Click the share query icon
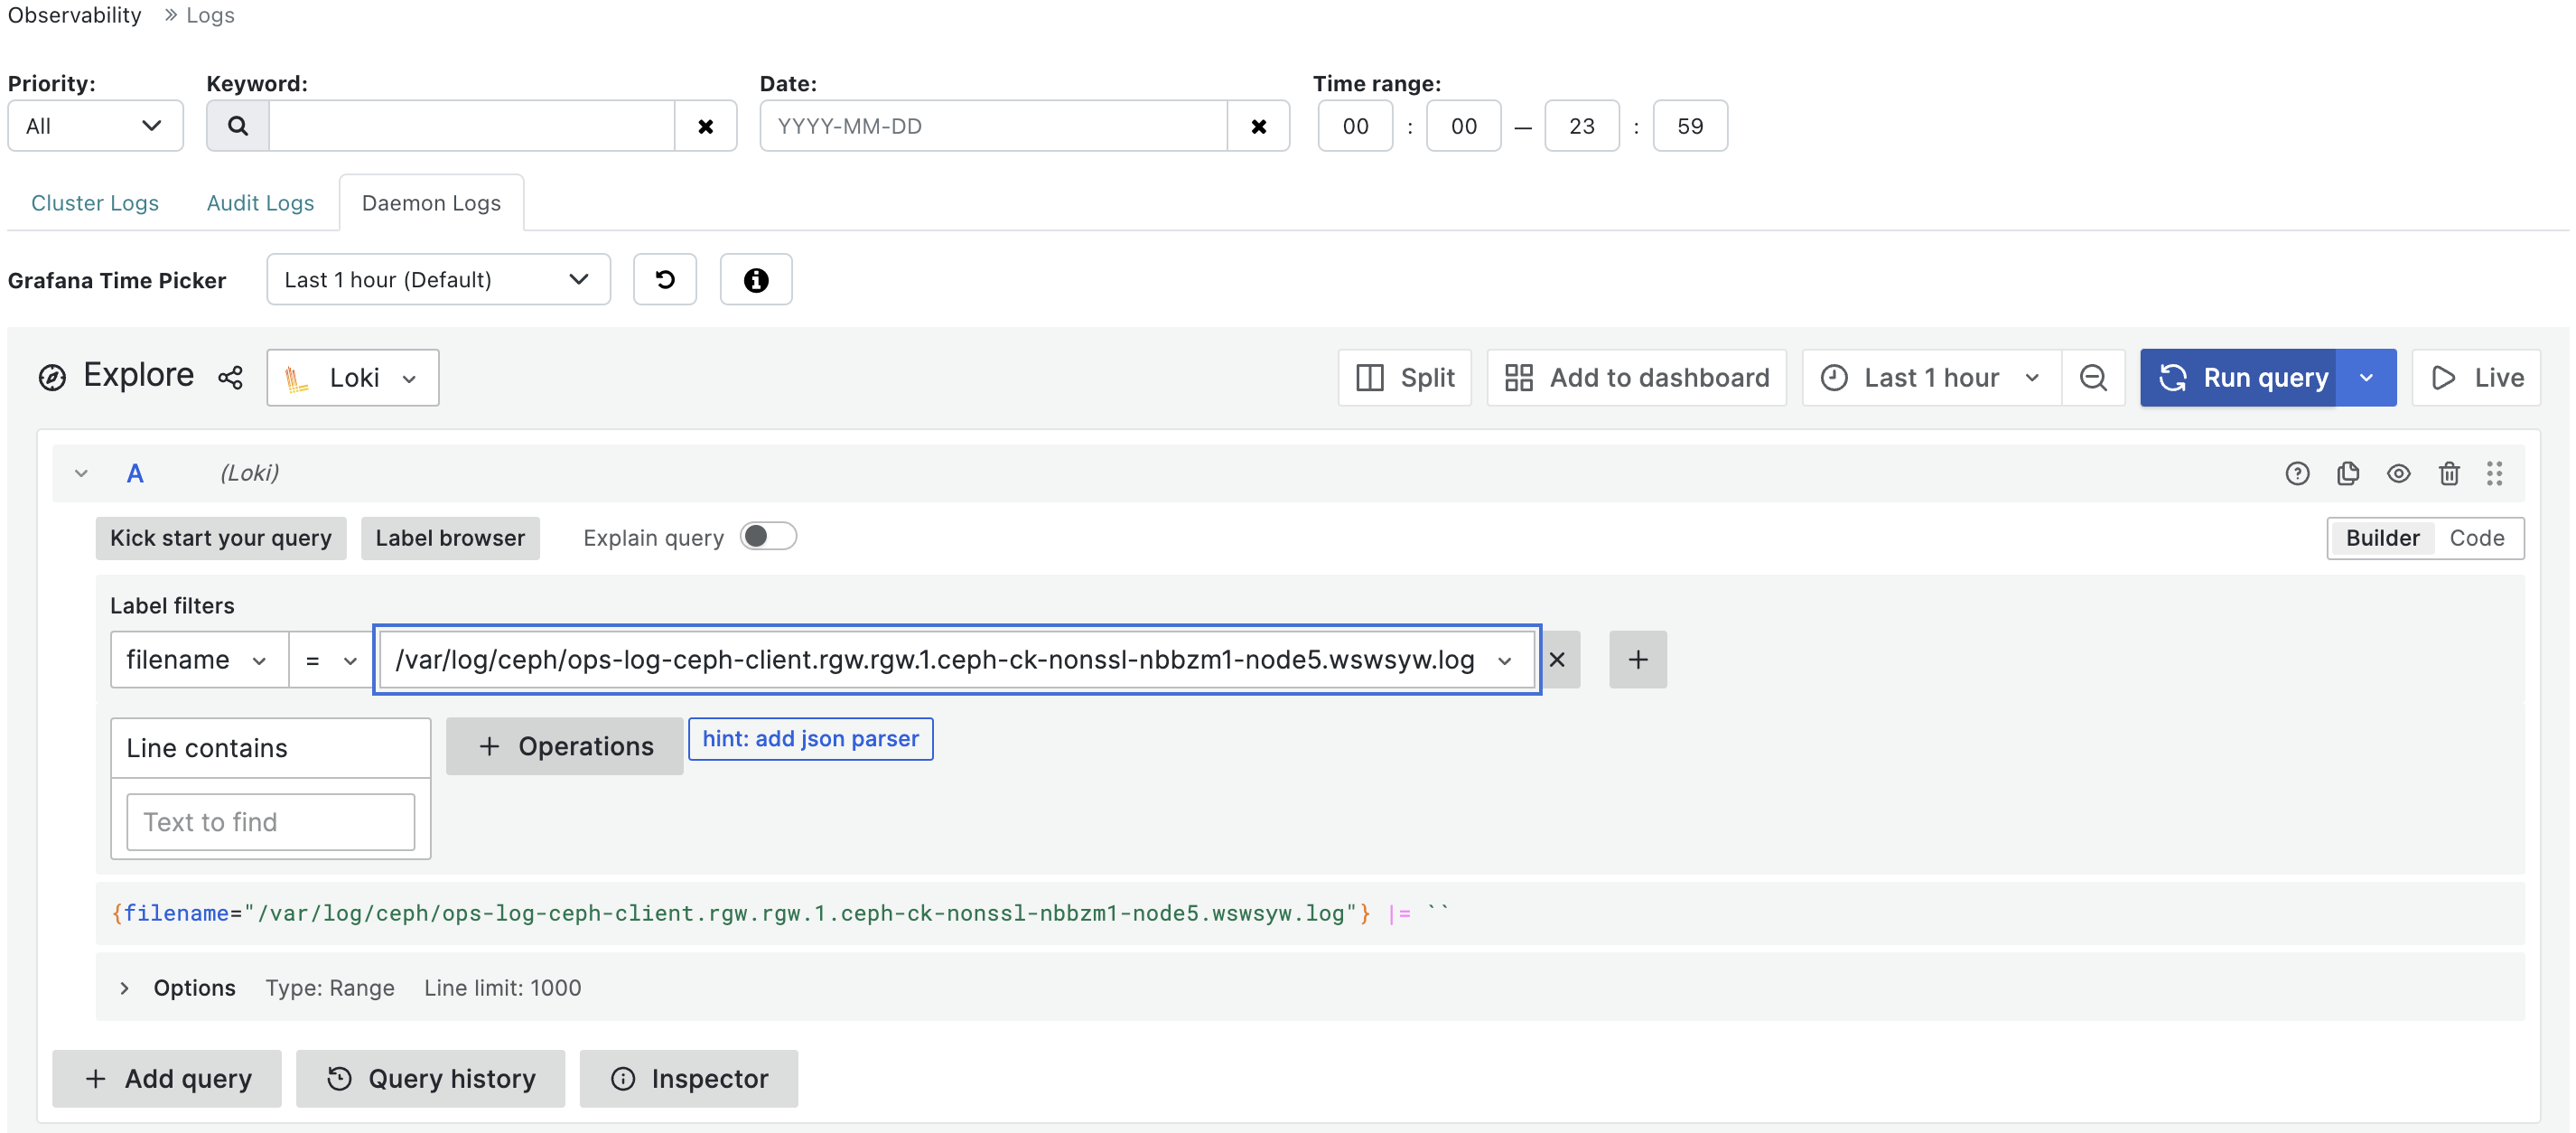The image size is (2576, 1133). tap(230, 377)
